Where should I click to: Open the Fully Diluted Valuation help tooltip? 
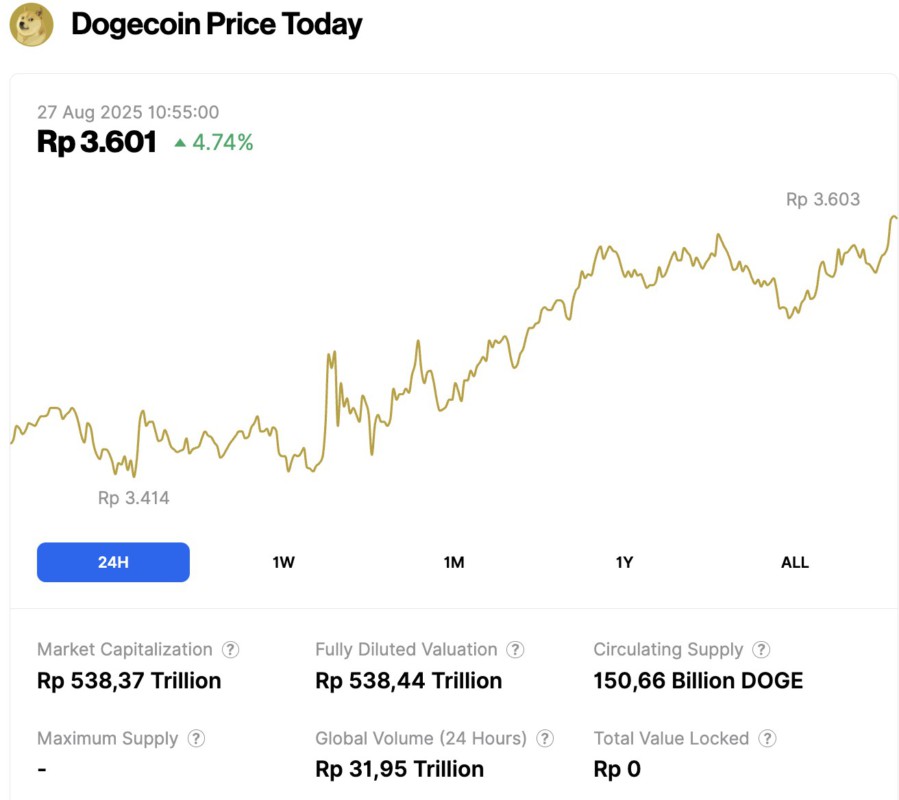pyautogui.click(x=516, y=649)
